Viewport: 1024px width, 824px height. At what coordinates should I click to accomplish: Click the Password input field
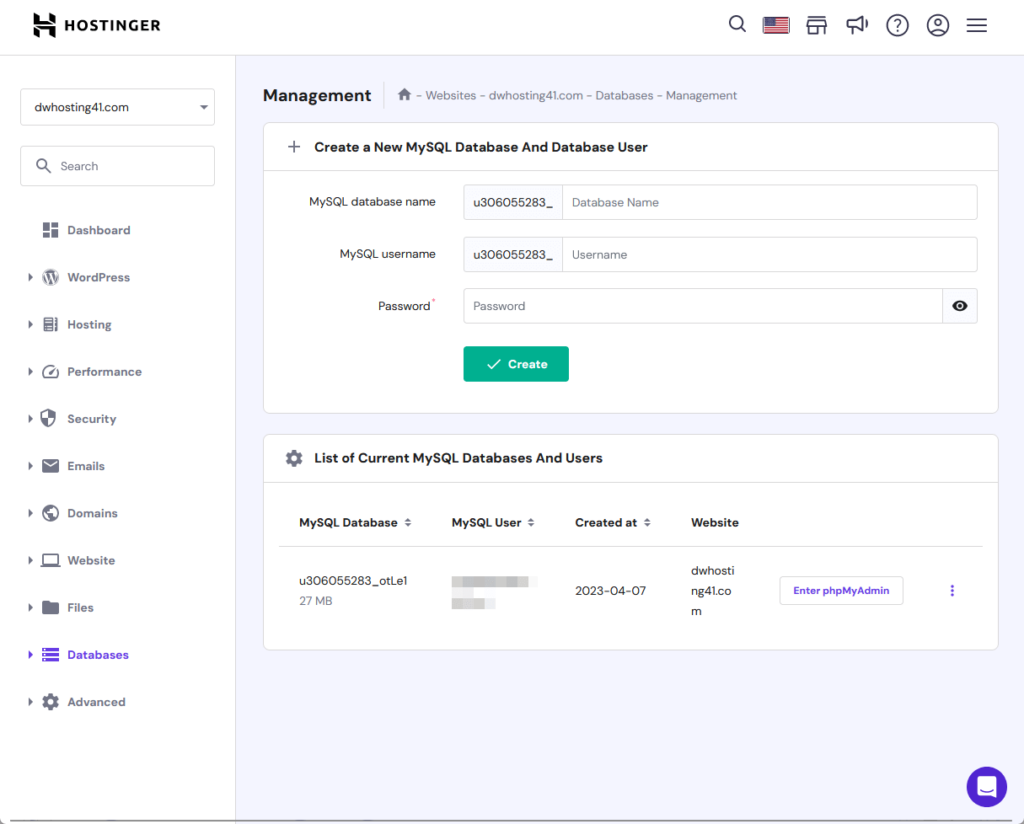tap(703, 306)
